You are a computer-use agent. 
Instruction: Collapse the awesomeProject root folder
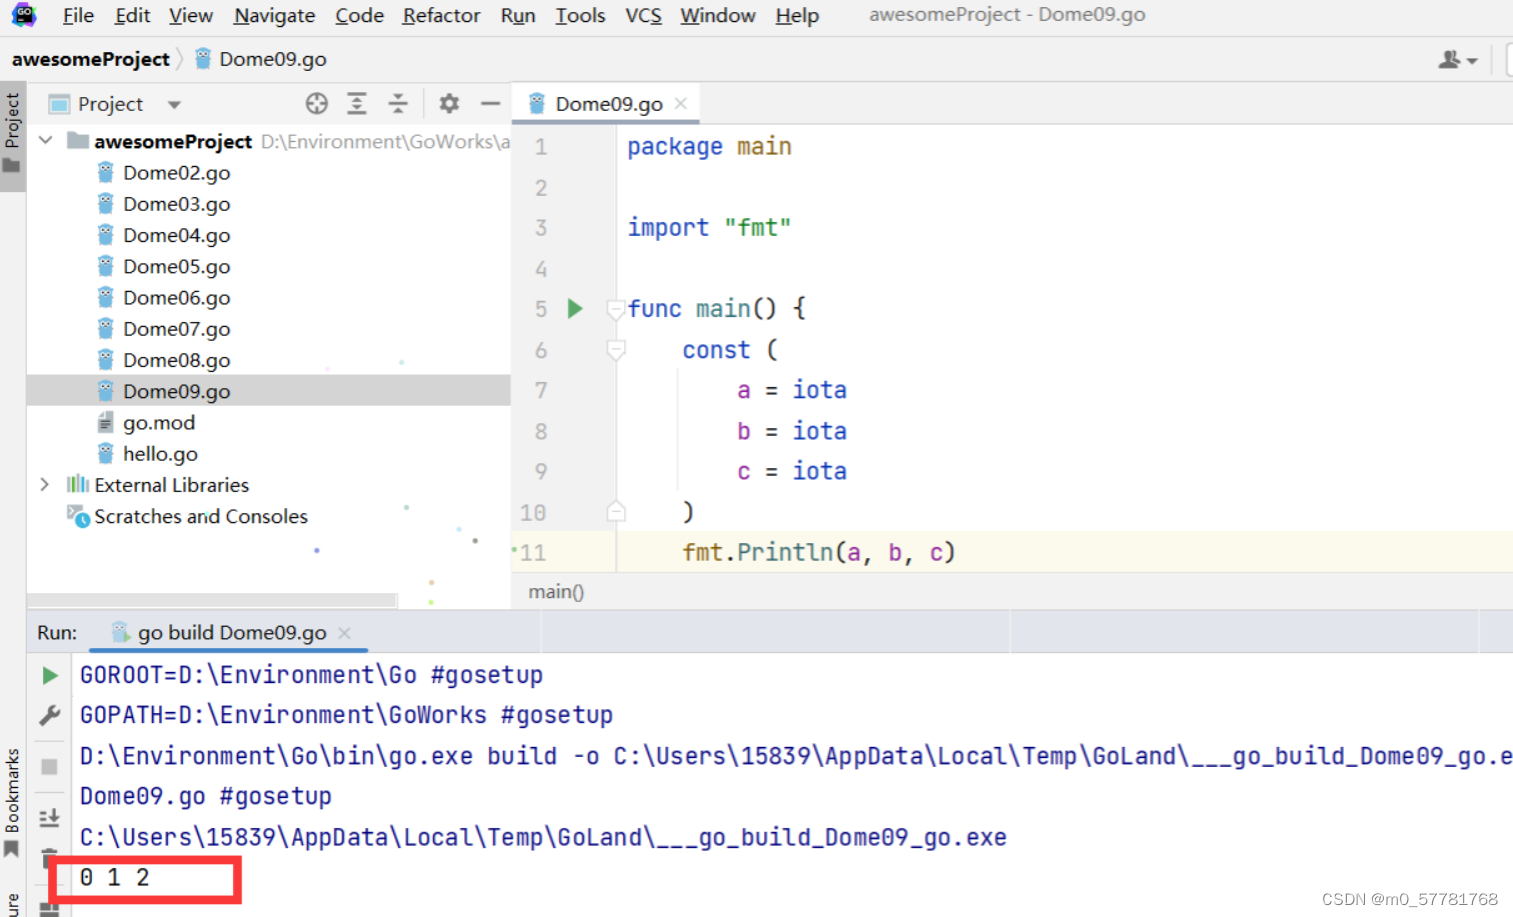pyautogui.click(x=45, y=141)
